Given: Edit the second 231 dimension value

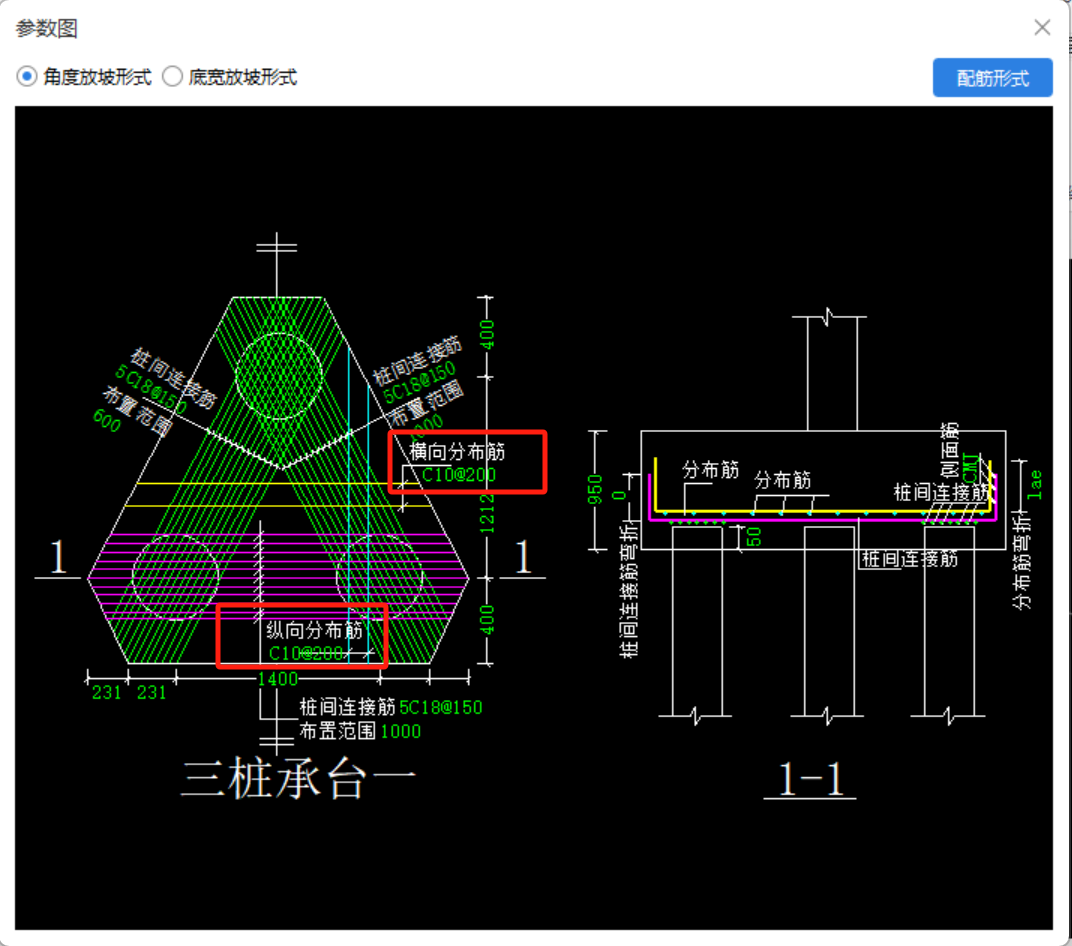Looking at the screenshot, I should pos(152,693).
